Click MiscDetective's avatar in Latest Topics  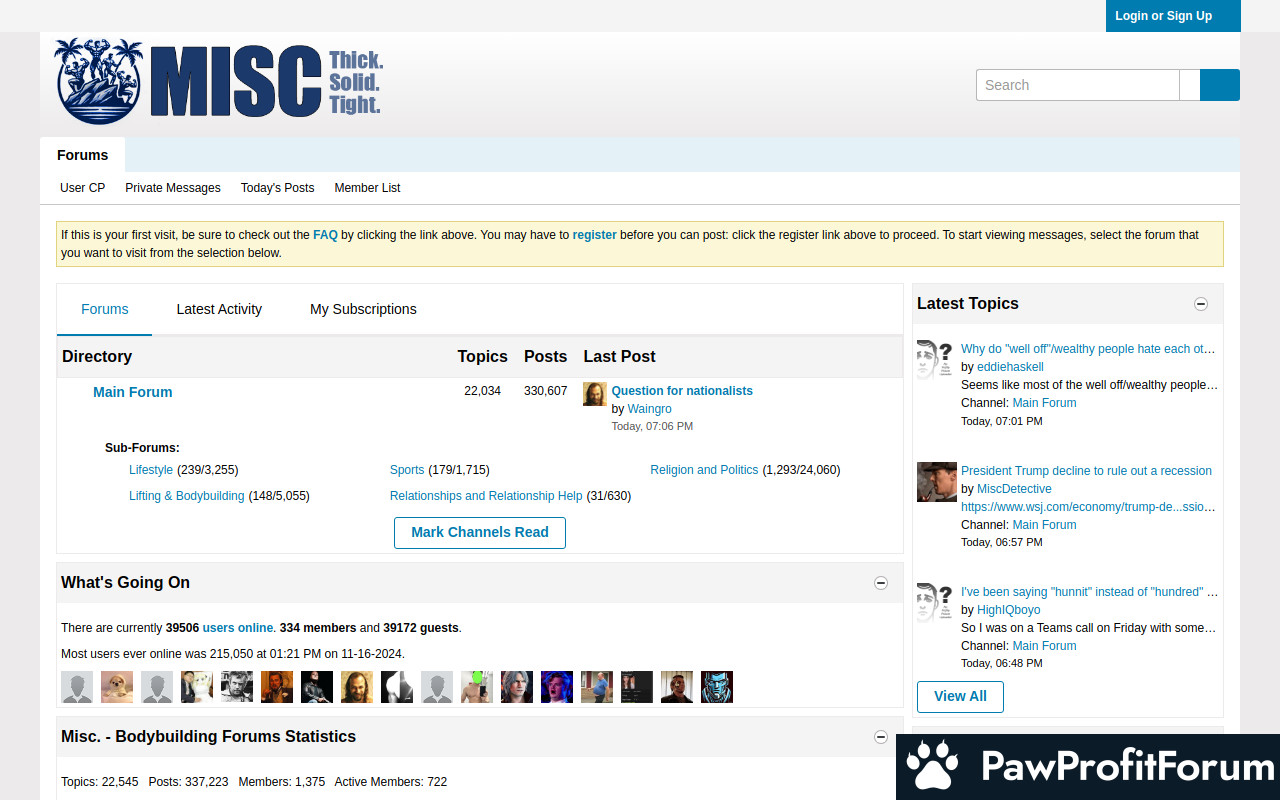[x=936, y=482]
